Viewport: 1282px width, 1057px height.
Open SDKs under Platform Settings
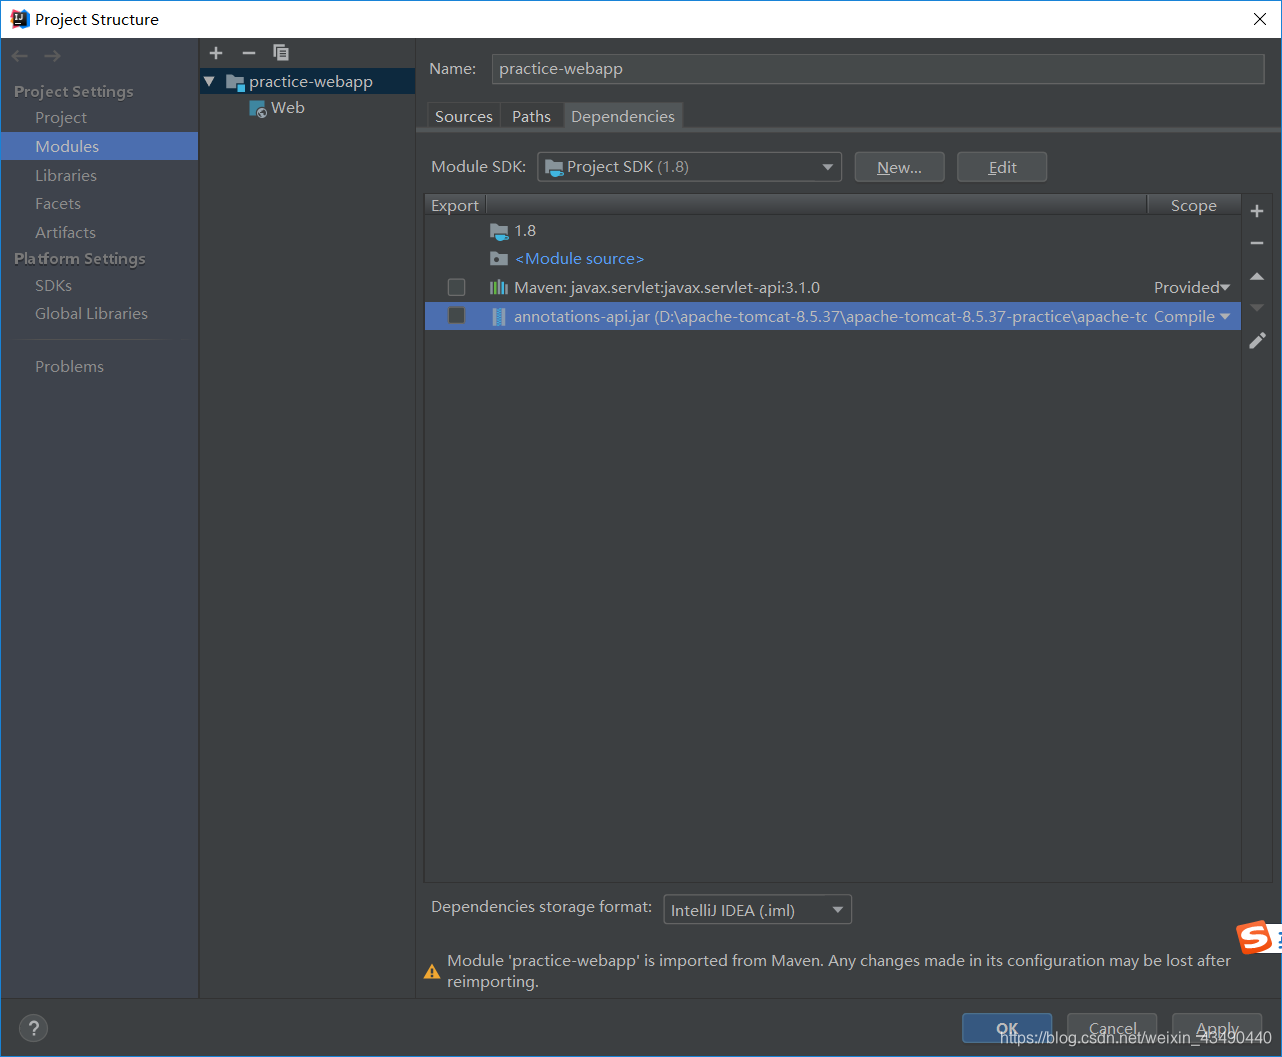(x=53, y=286)
